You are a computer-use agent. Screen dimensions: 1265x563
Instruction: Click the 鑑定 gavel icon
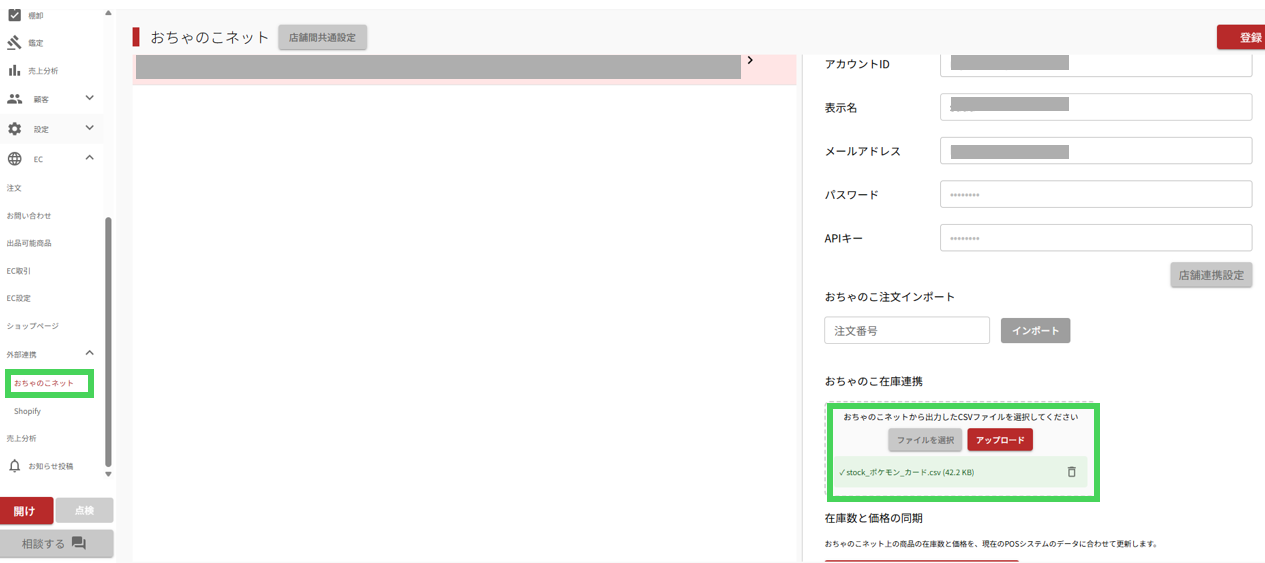click(14, 43)
